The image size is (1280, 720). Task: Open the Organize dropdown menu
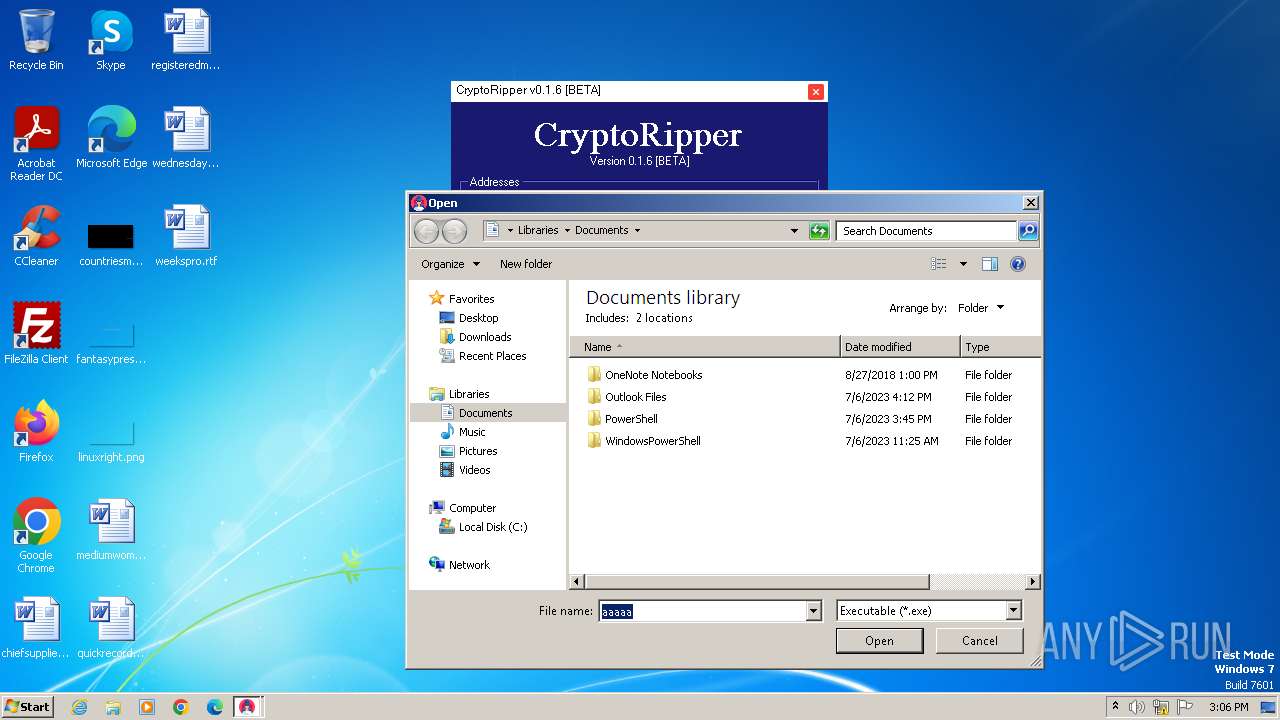[x=450, y=264]
